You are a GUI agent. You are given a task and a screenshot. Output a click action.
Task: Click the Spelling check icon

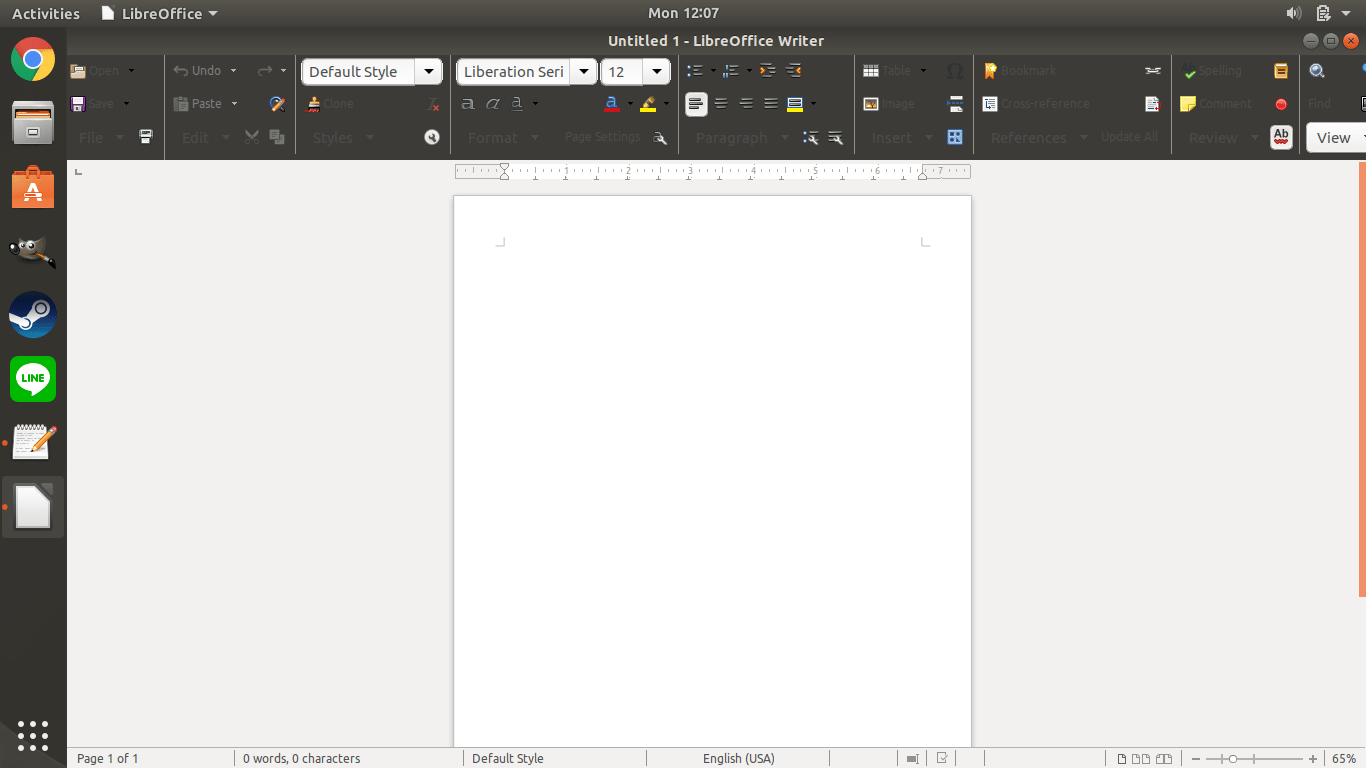(1189, 71)
